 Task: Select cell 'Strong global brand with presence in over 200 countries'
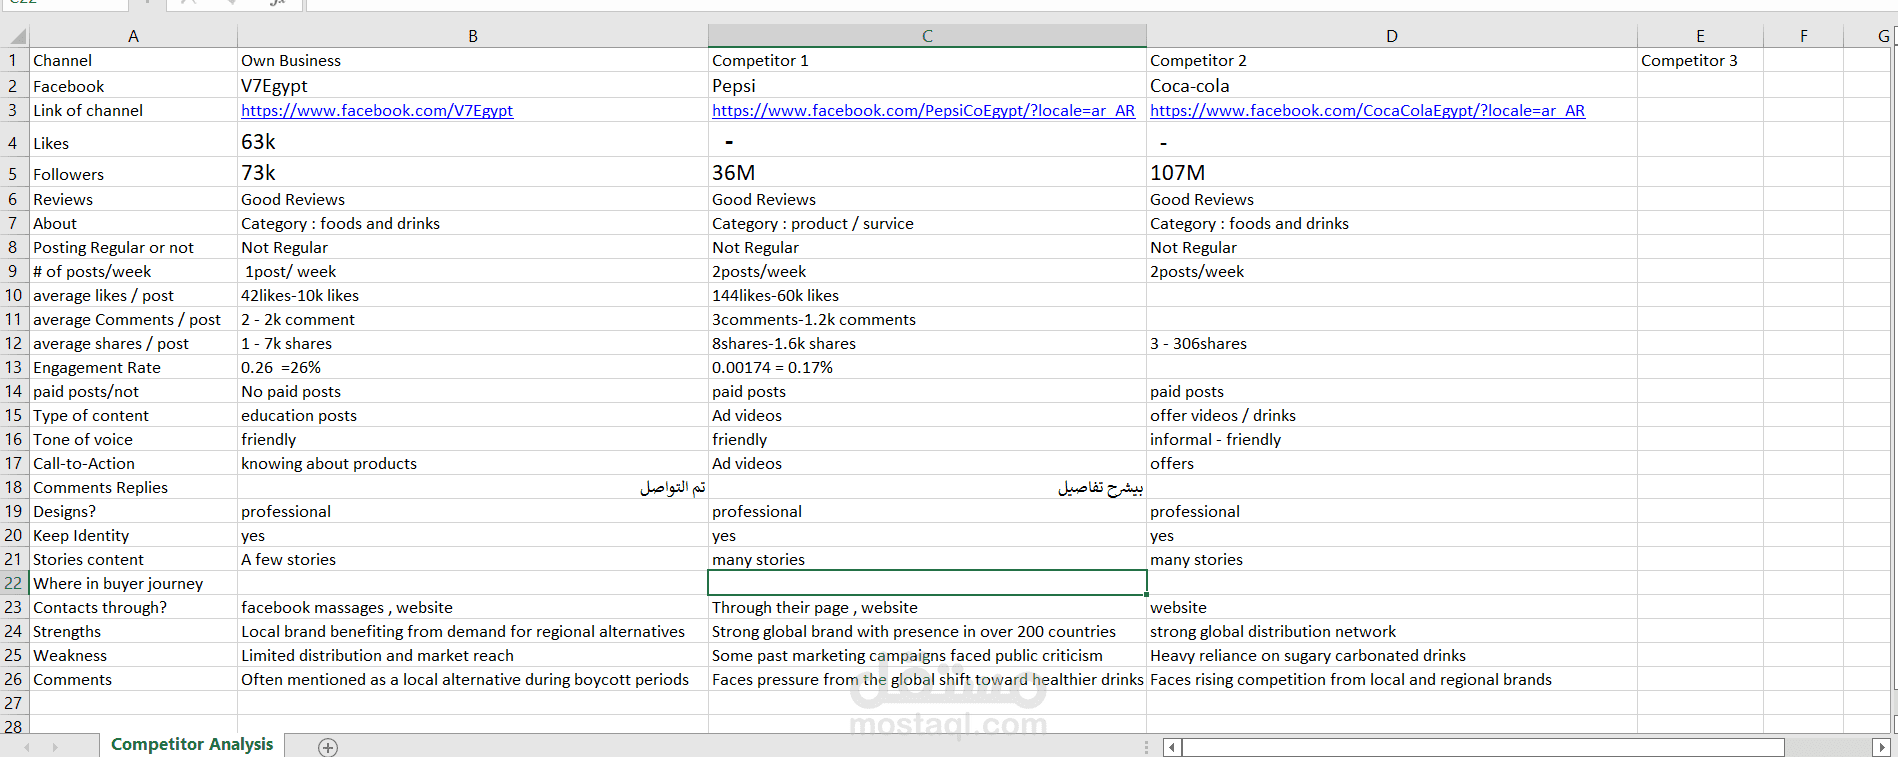pyautogui.click(x=927, y=632)
